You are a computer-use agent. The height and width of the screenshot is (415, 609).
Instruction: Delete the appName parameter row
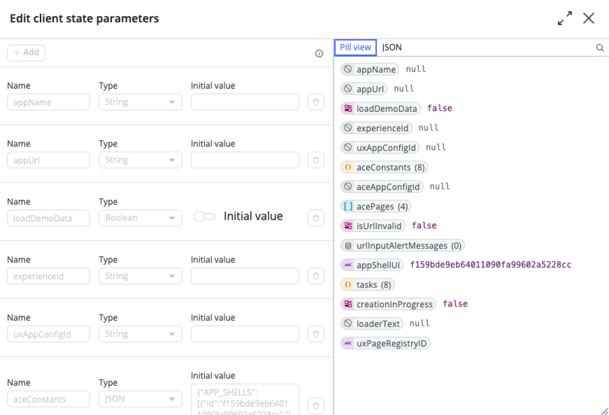coord(316,102)
